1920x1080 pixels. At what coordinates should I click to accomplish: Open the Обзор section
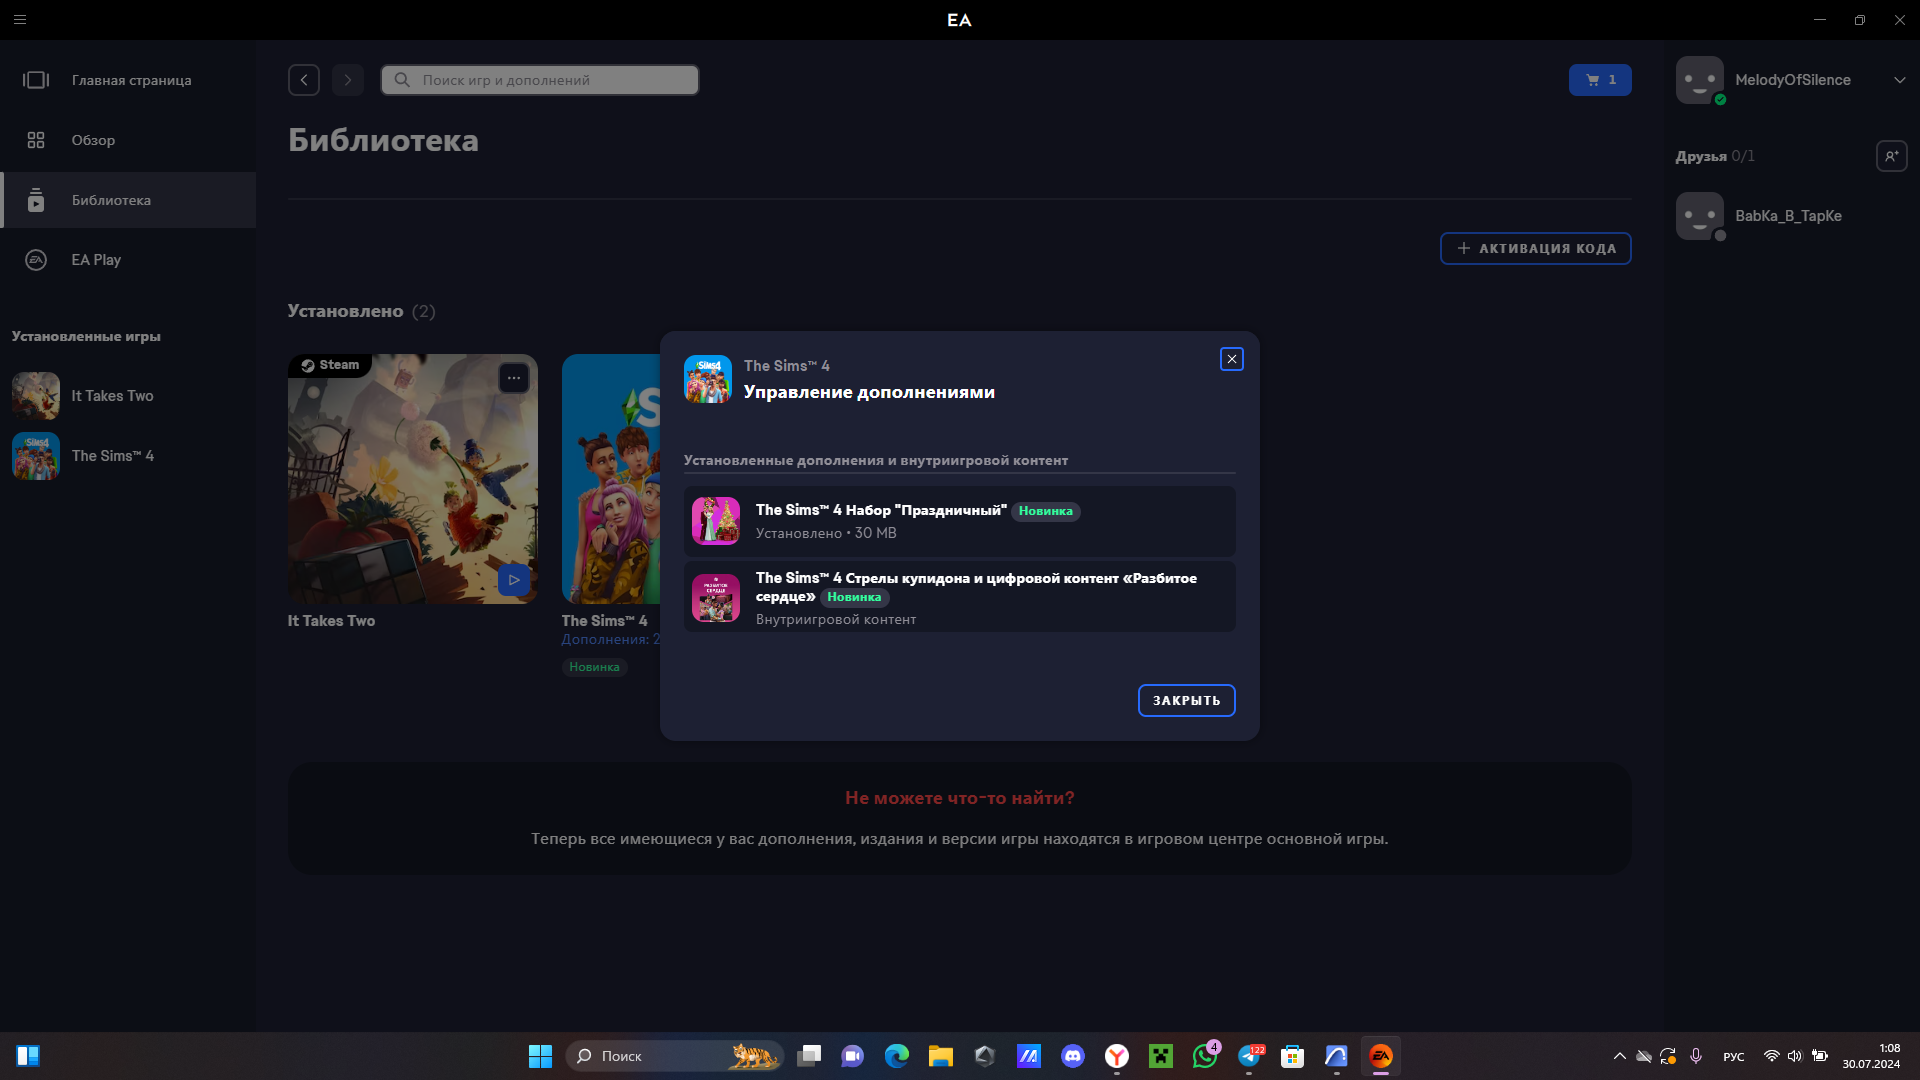(128, 140)
